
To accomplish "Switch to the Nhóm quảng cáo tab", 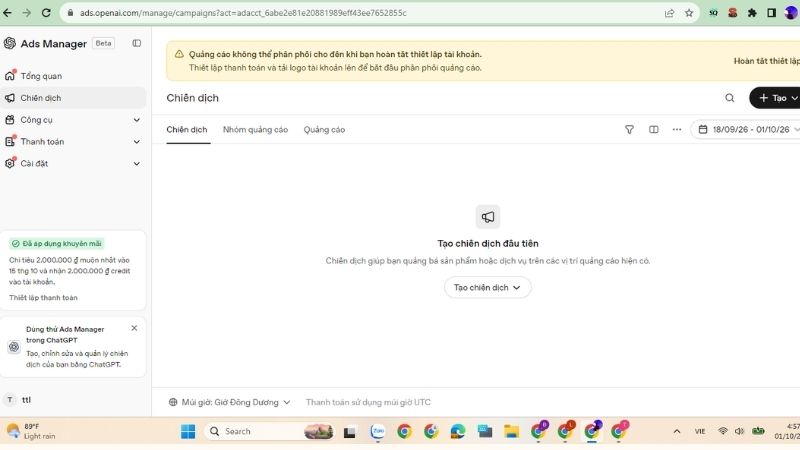I will click(x=255, y=130).
